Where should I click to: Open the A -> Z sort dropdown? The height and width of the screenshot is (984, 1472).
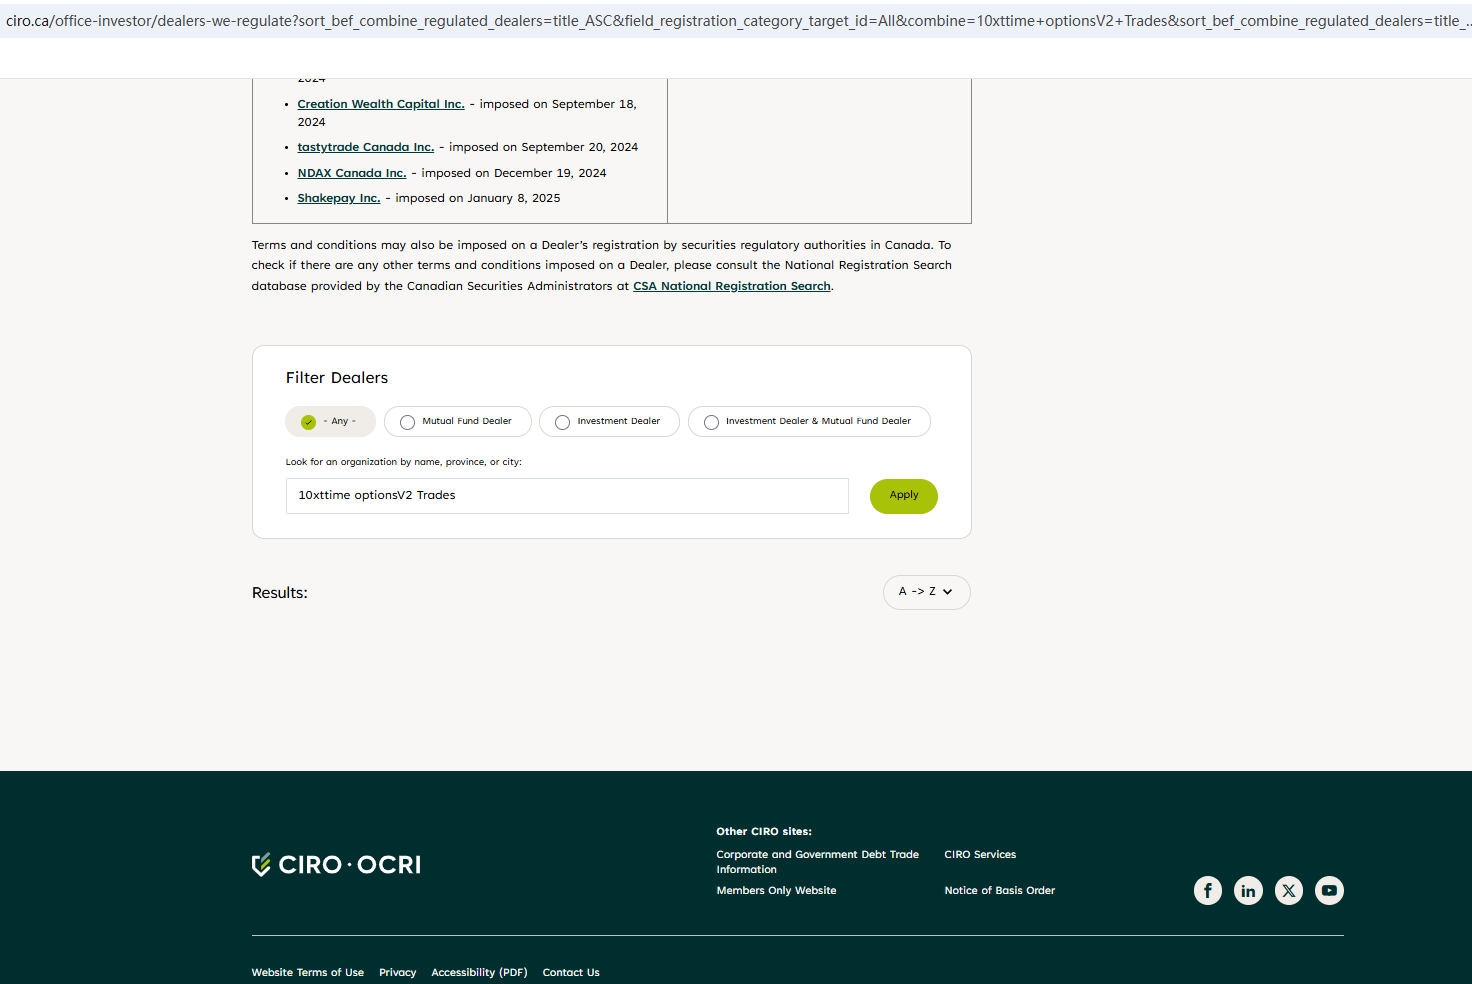coord(927,592)
